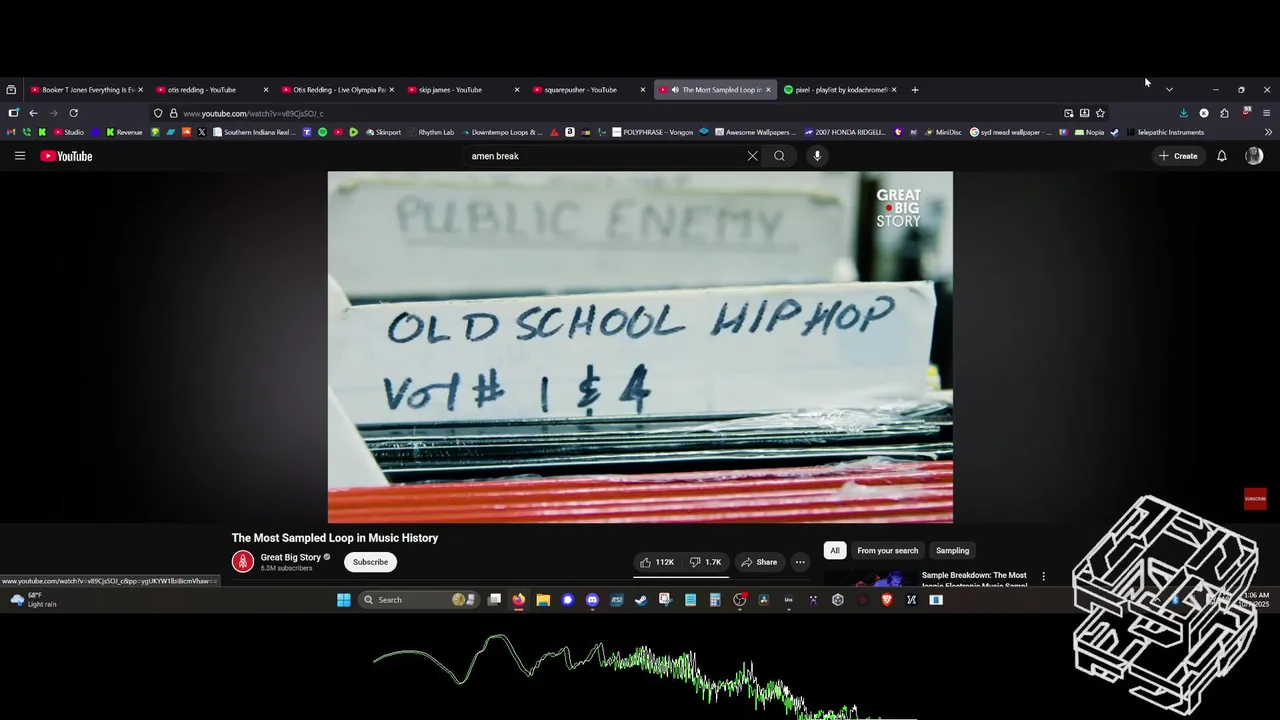Open Brave browser from the taskbar
Screen dimensions: 1280x720
pos(887,600)
